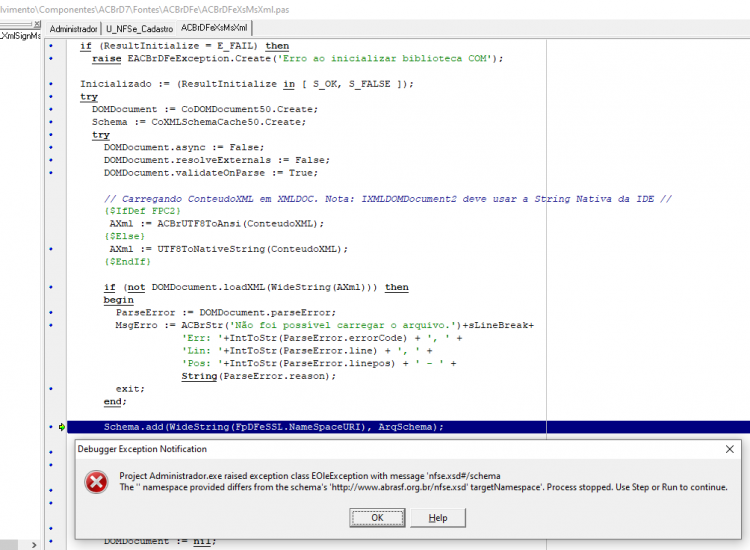Screen dimensions: 750x550
Task: Click the 'begin' keyword under loadXML check
Action: tap(119, 300)
